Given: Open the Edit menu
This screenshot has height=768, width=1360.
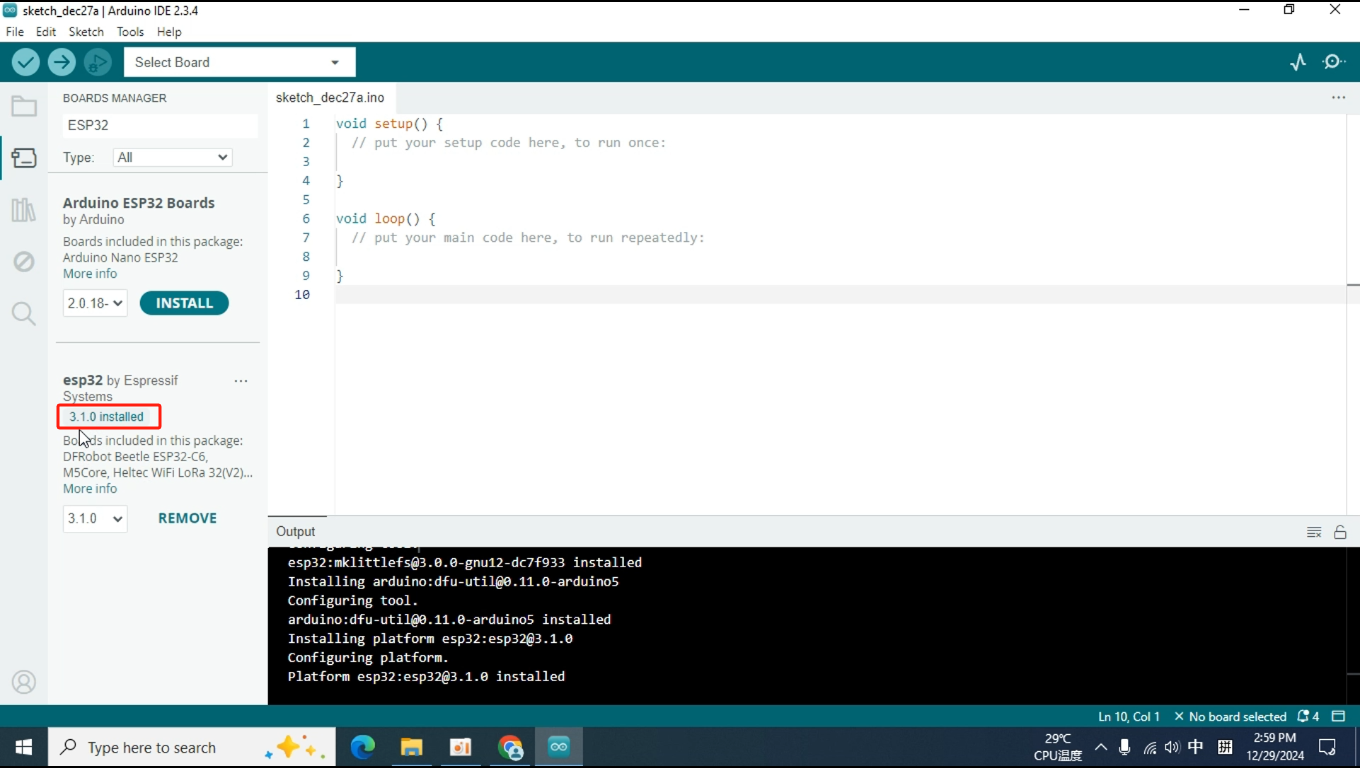Looking at the screenshot, I should 46,32.
